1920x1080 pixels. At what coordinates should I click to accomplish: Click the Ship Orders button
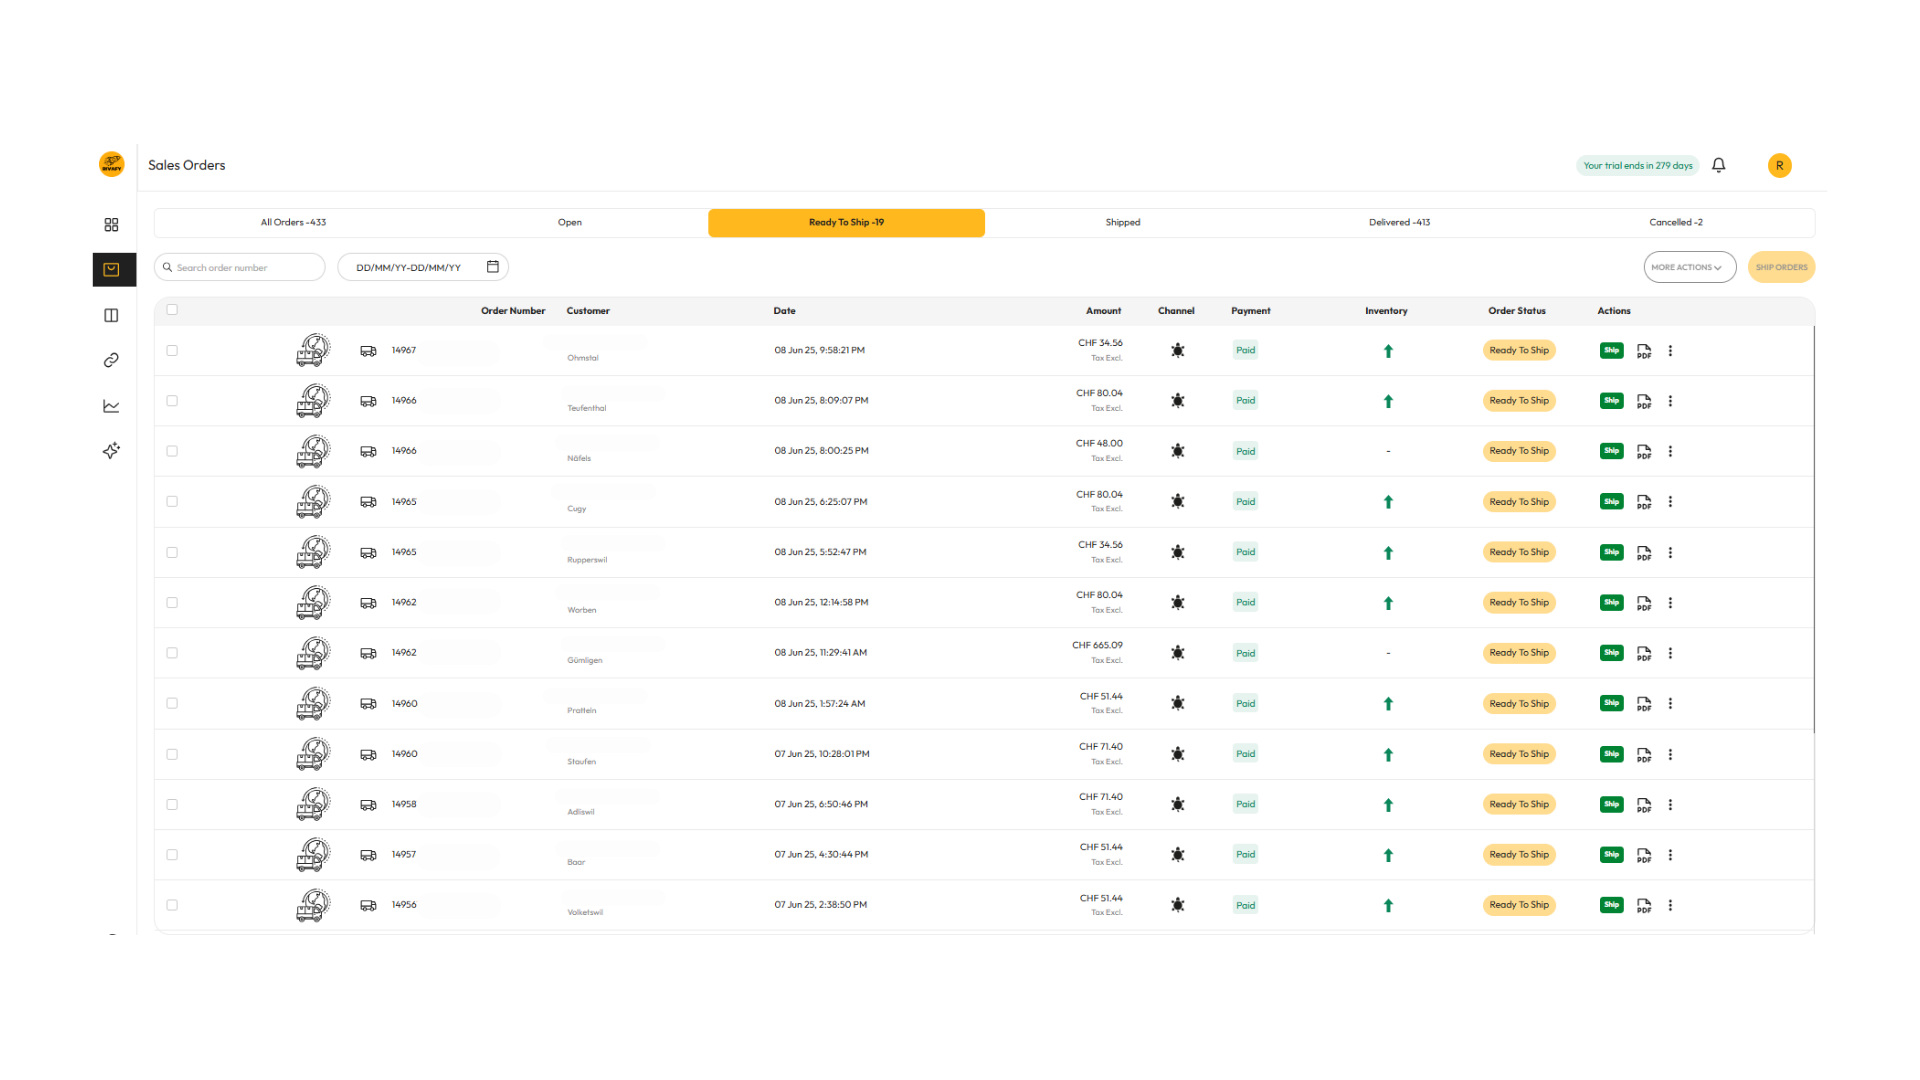point(1781,267)
